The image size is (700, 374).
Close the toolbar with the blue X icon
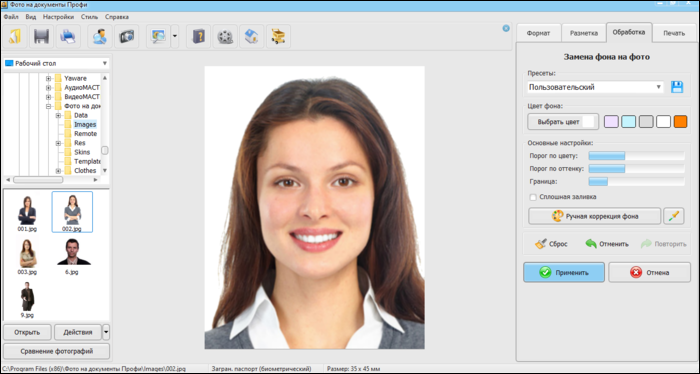tap(506, 28)
